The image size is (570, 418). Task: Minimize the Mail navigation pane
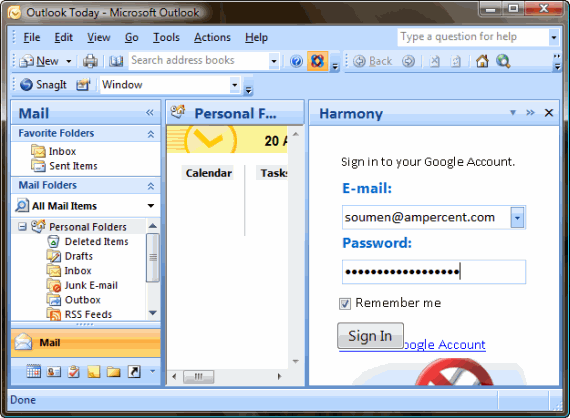(150, 112)
